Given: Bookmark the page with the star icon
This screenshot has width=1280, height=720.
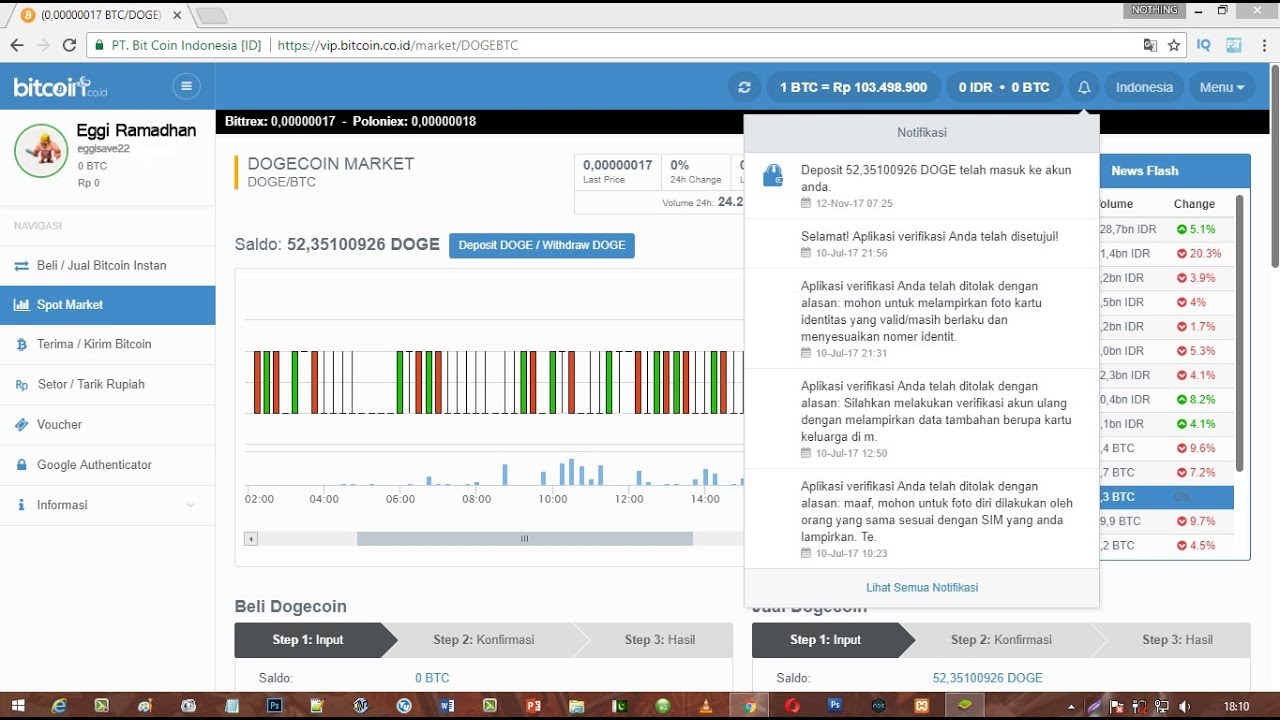Looking at the screenshot, I should pos(1174,45).
